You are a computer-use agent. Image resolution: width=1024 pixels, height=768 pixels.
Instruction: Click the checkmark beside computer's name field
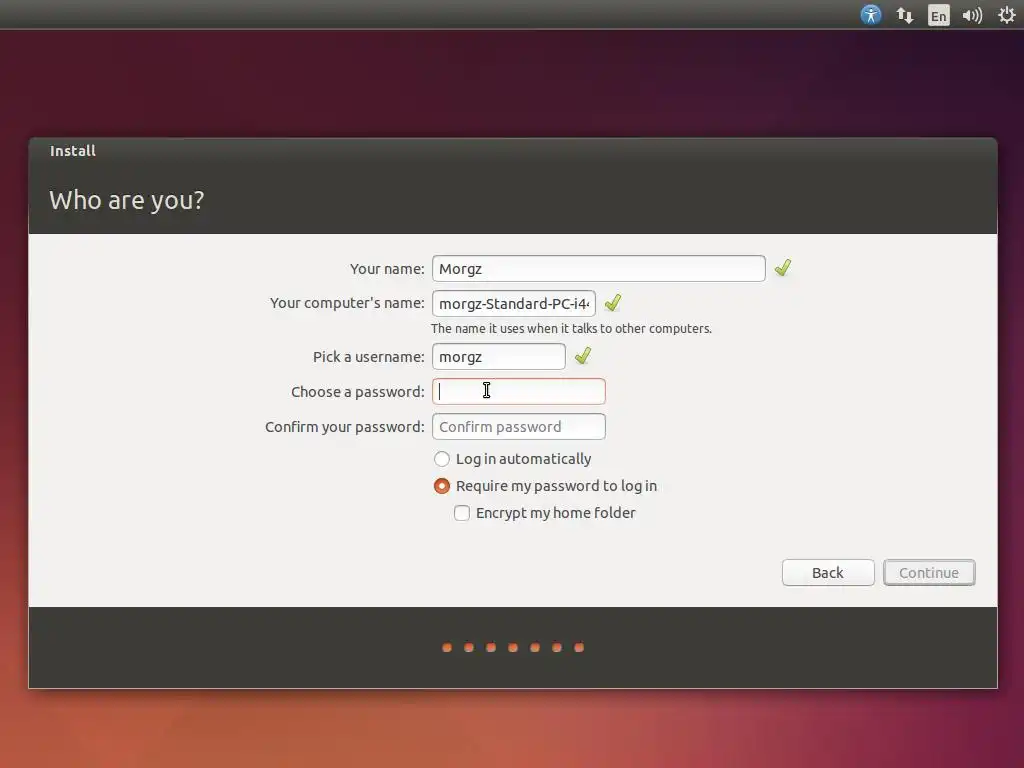(613, 303)
